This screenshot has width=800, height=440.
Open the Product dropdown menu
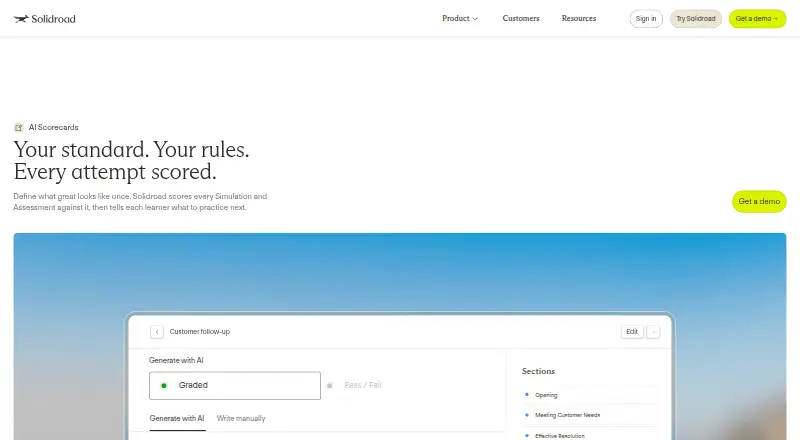point(460,18)
